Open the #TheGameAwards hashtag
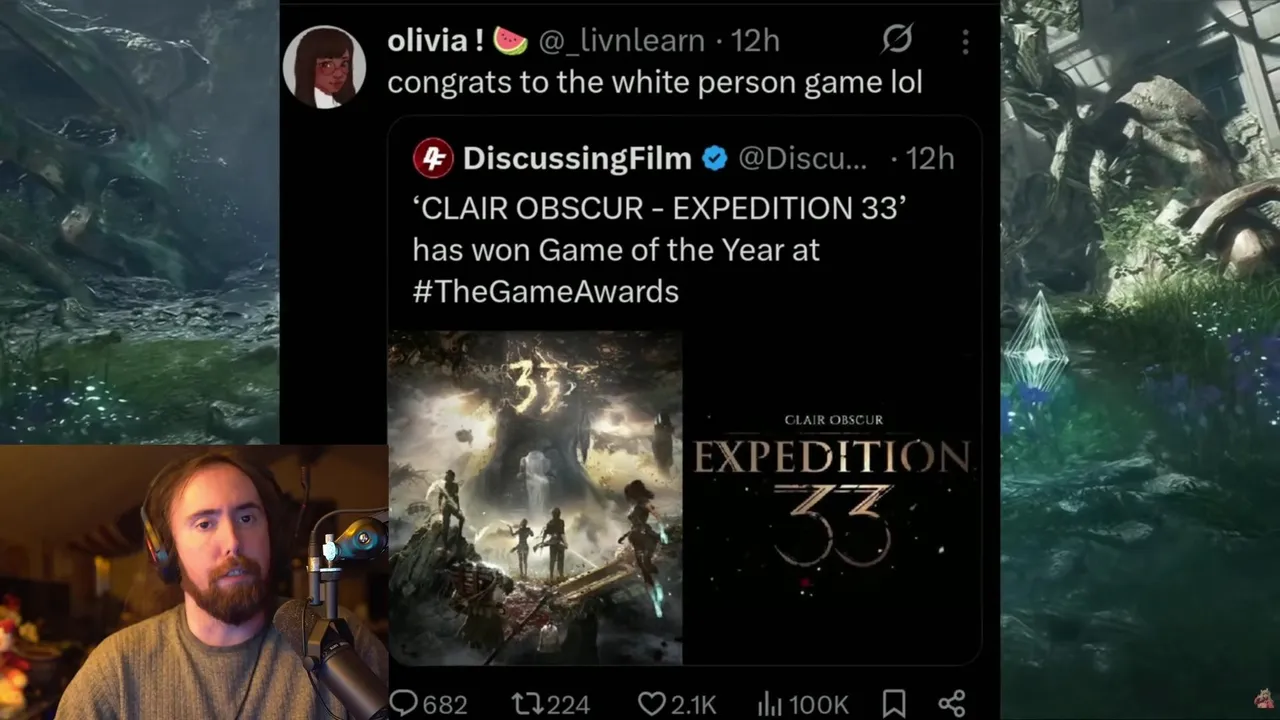This screenshot has height=720, width=1280. pyautogui.click(x=545, y=291)
